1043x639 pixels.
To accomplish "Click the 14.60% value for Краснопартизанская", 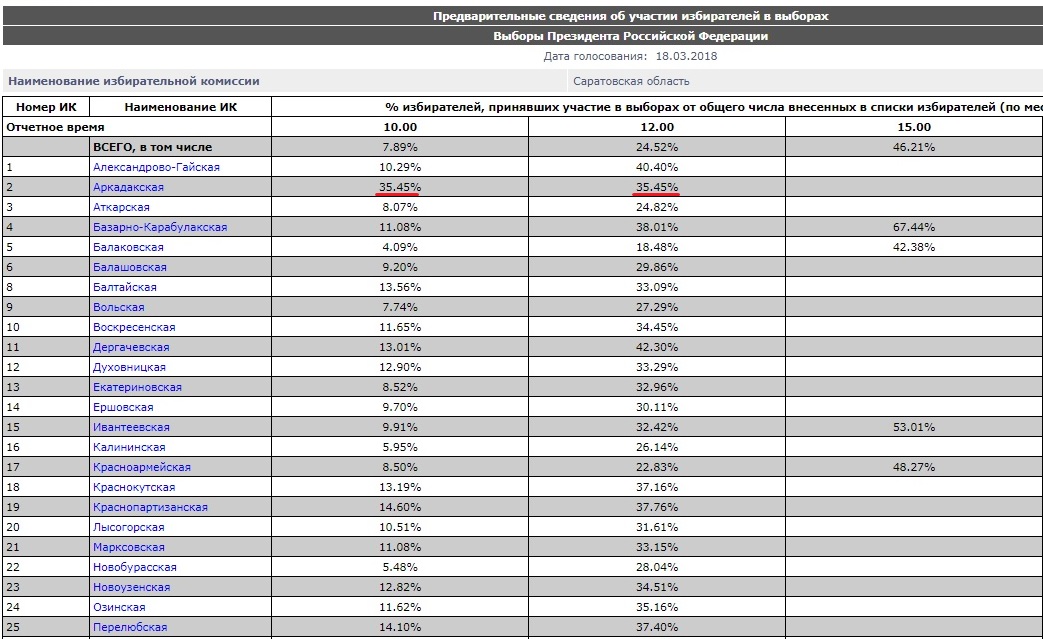I will [x=400, y=506].
